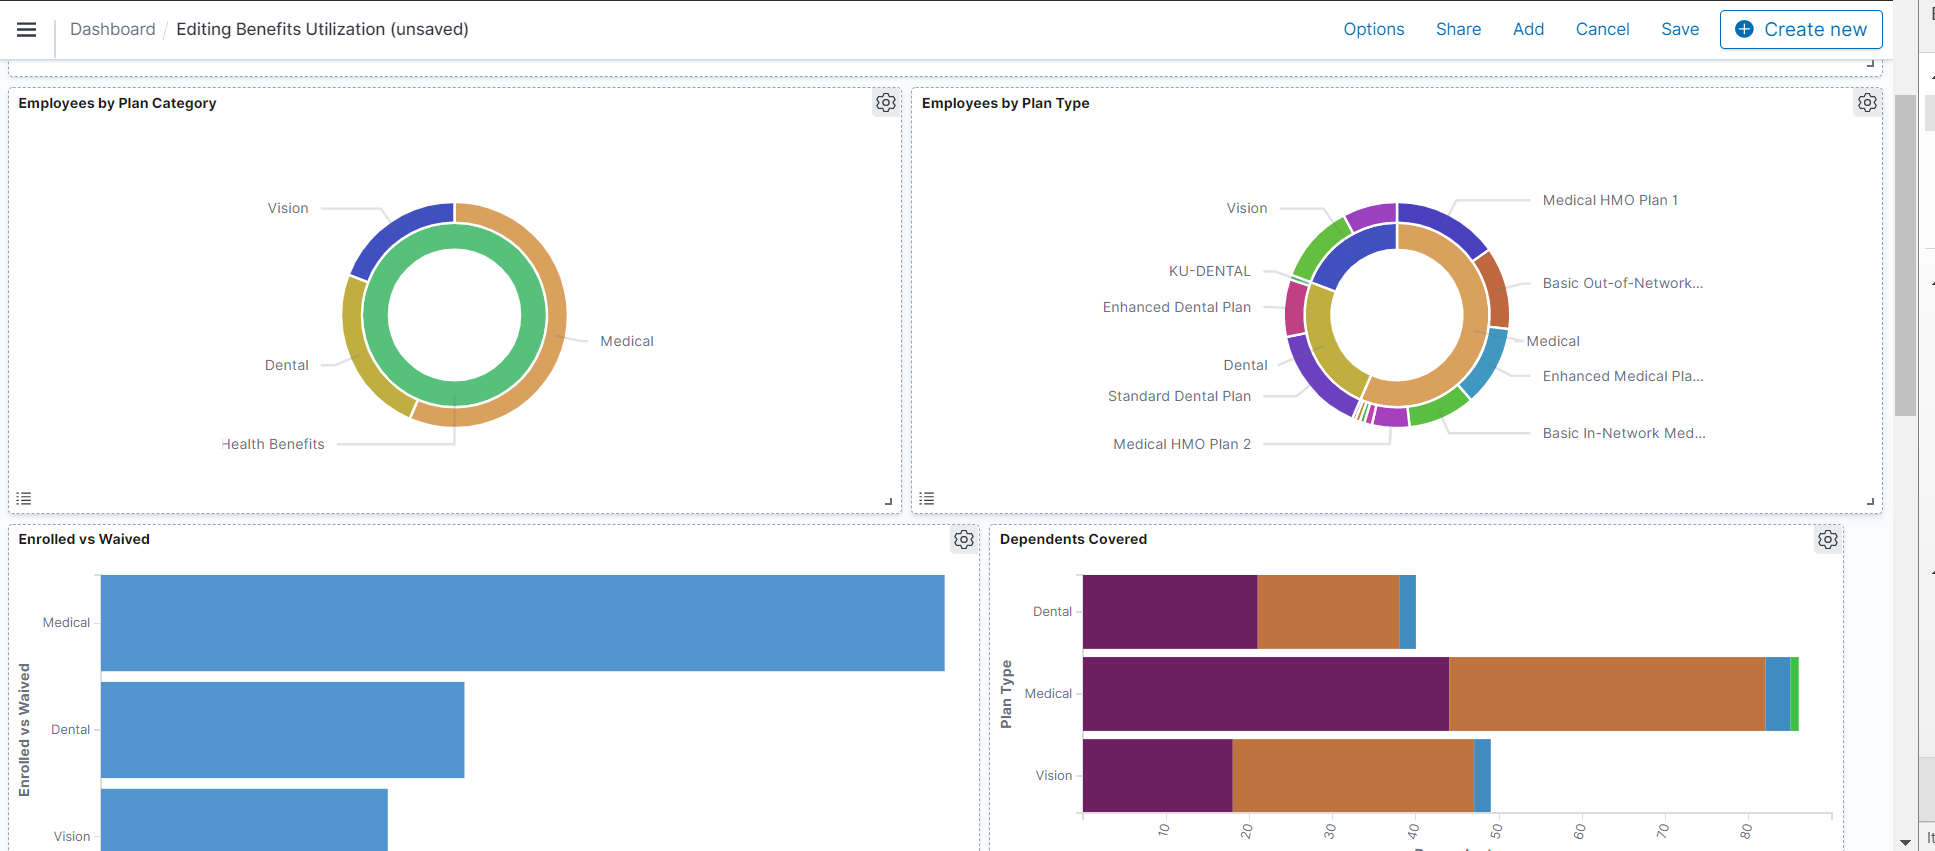Viewport: 1935px width, 851px height.
Task: Open Enrolled vs Waived panel gear menu
Action: coord(964,540)
